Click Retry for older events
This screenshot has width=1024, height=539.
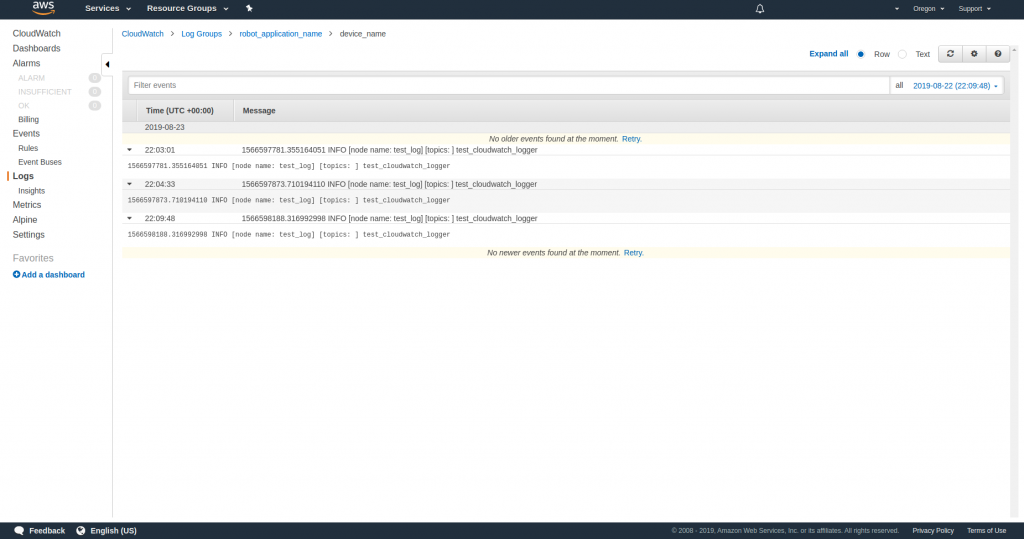click(632, 139)
